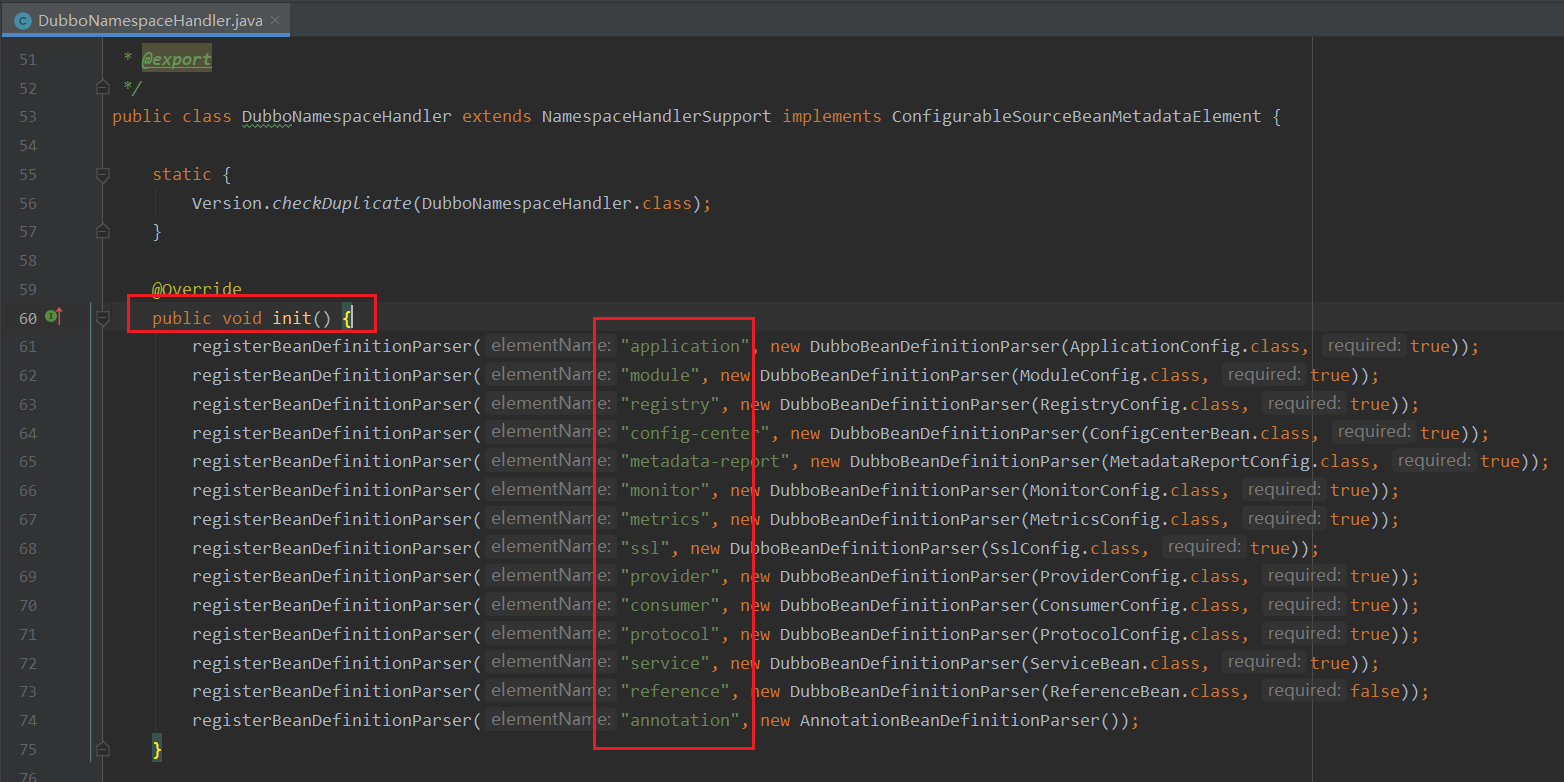The image size is (1564, 782).
Task: Click the "metadata-report" string on line 65
Action: point(705,461)
